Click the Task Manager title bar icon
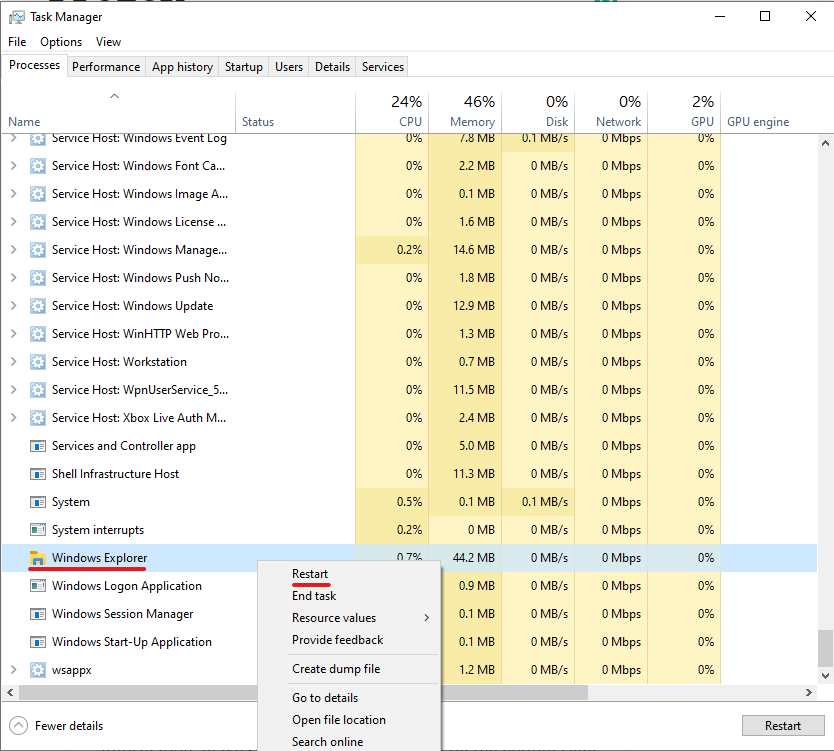 (16, 17)
